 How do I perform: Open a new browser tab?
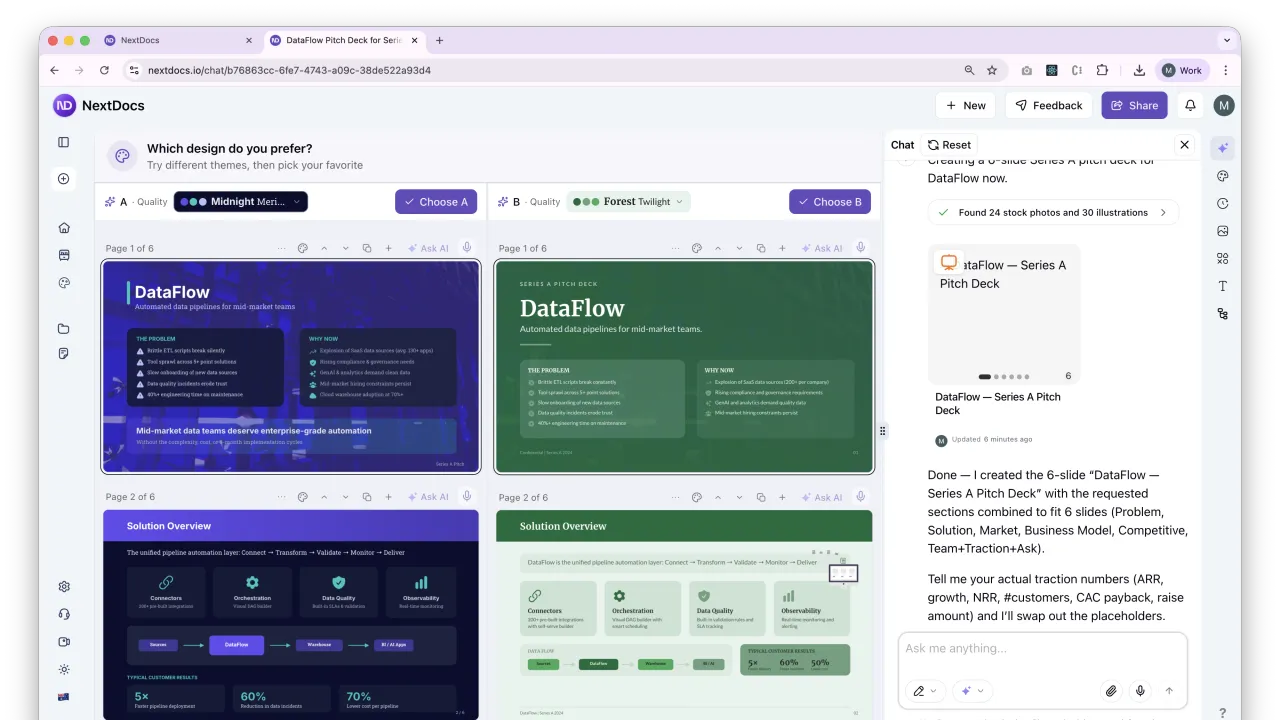coord(439,41)
